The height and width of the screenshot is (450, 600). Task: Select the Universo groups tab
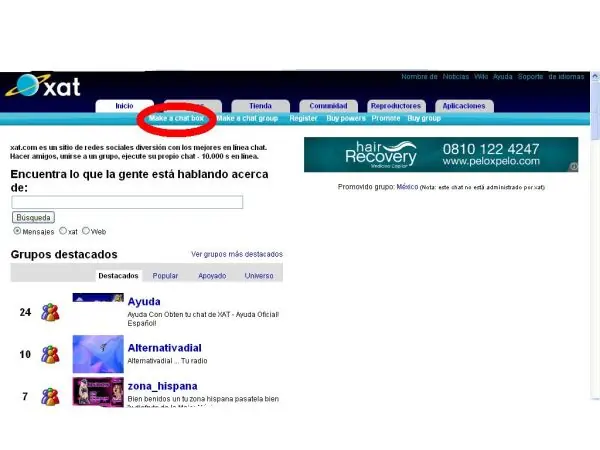(x=259, y=276)
